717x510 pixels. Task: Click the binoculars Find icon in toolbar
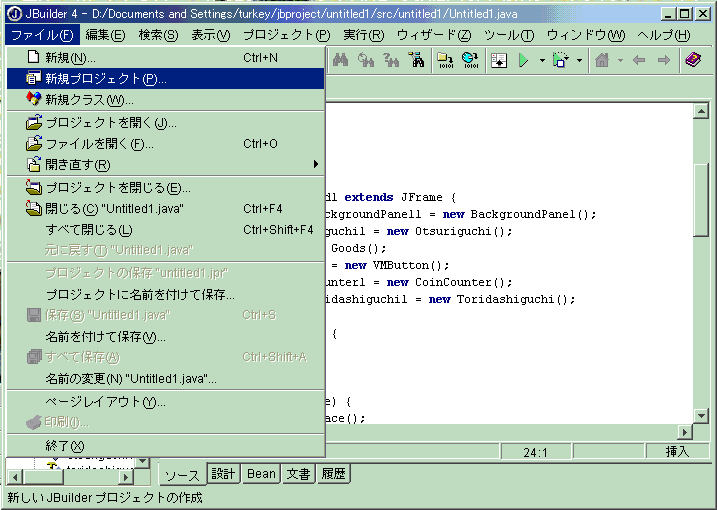click(x=340, y=60)
